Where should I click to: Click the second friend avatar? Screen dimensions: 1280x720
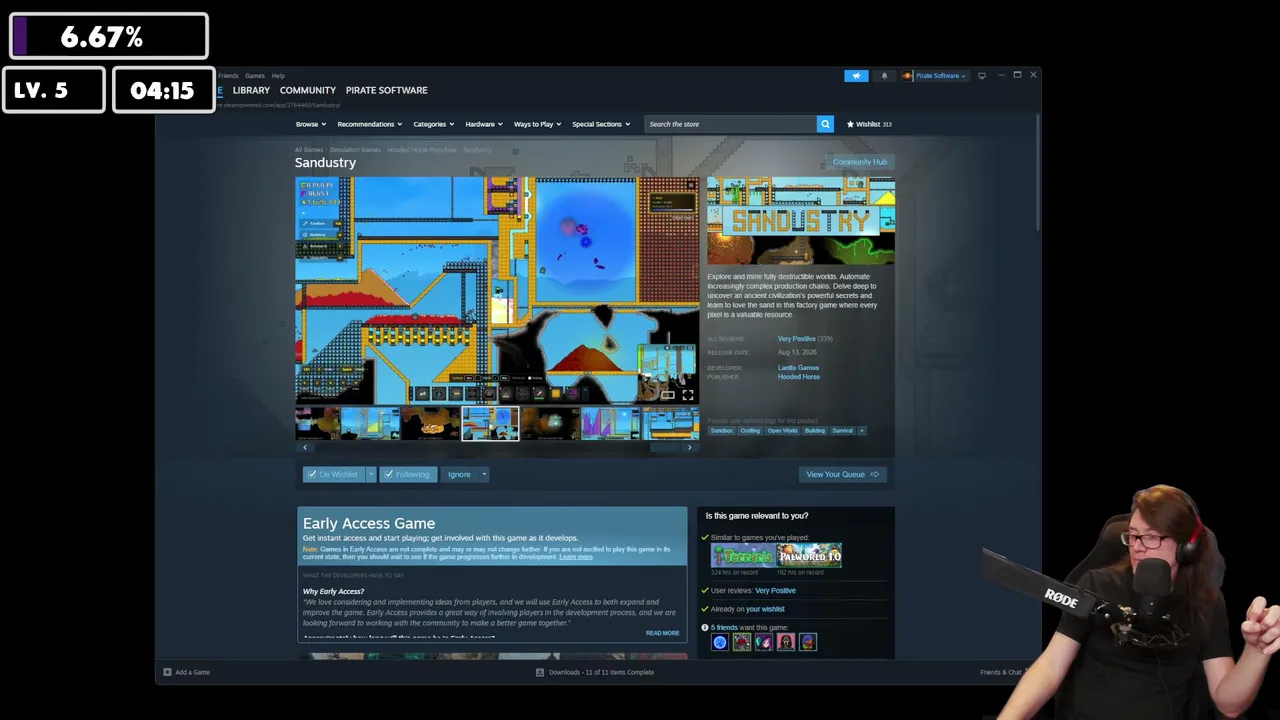tap(741, 642)
